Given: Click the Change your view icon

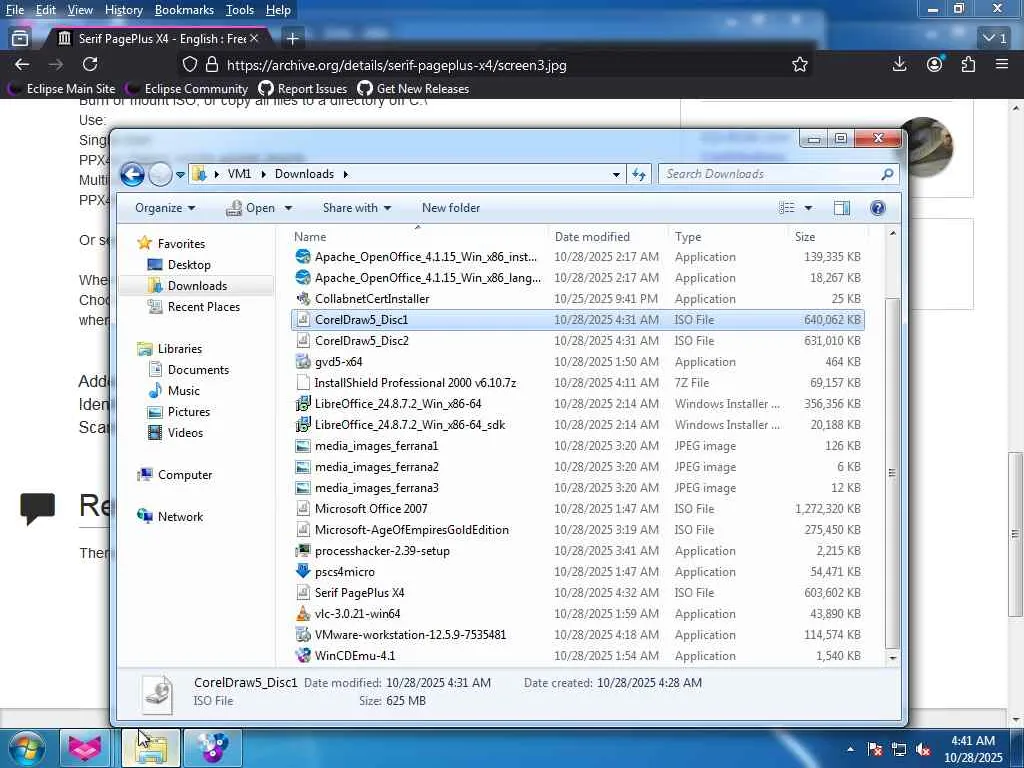Looking at the screenshot, I should click(x=787, y=208).
